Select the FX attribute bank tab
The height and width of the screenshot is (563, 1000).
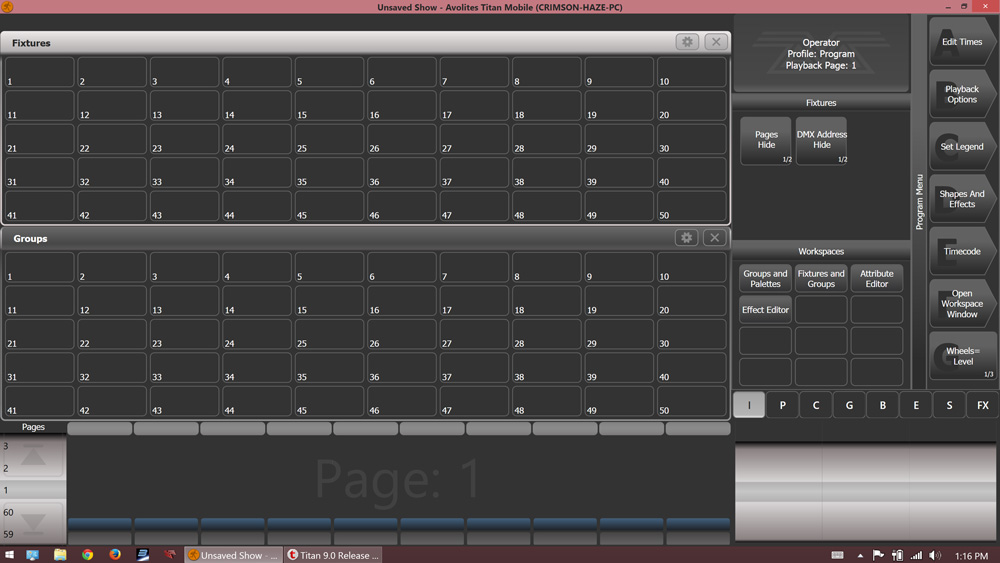click(983, 405)
